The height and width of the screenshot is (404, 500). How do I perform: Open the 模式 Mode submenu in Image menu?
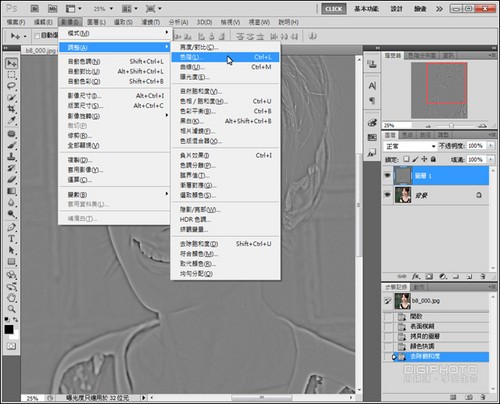(114, 33)
